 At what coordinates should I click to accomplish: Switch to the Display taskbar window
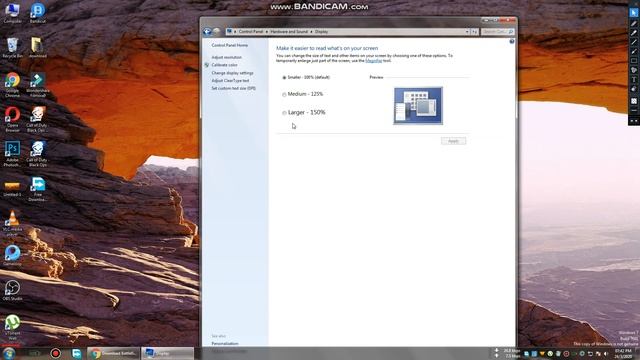pyautogui.click(x=167, y=353)
